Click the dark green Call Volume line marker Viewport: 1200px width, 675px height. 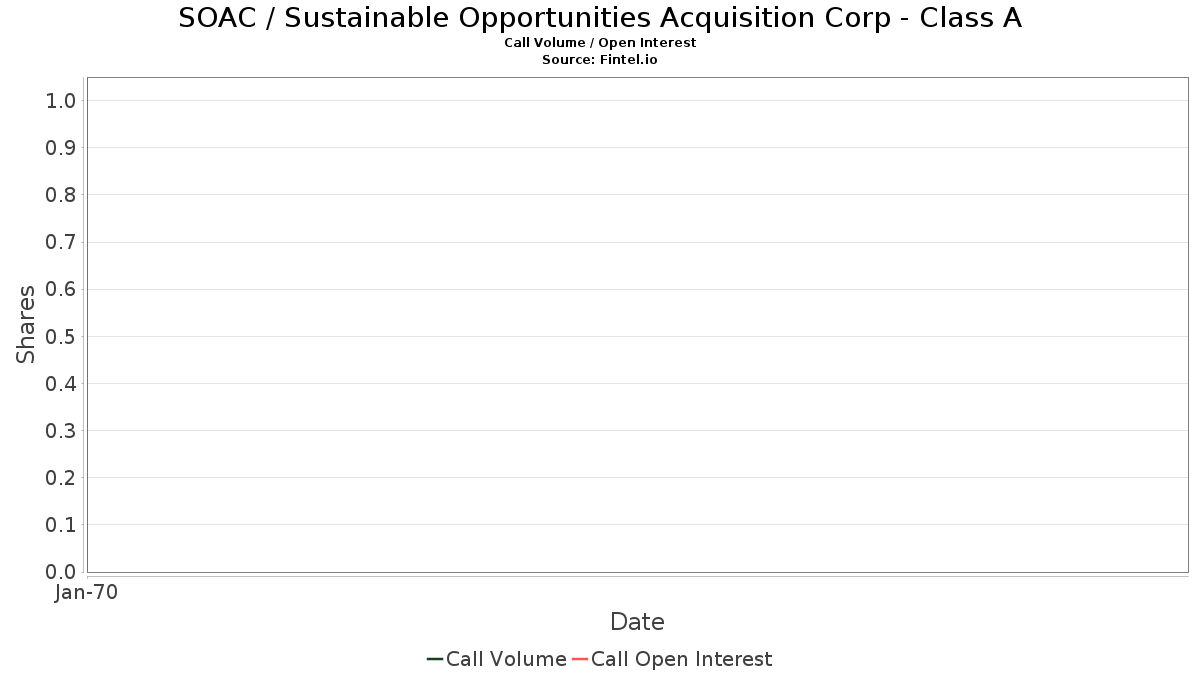click(435, 659)
